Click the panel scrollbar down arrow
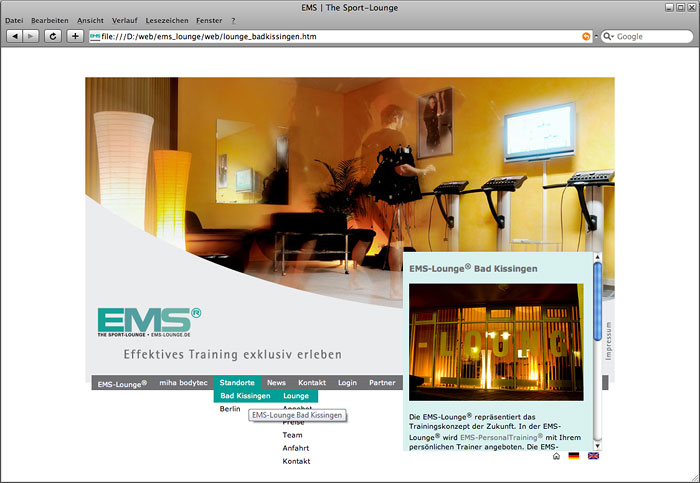Screen dimensions: 700x483 point(597,446)
